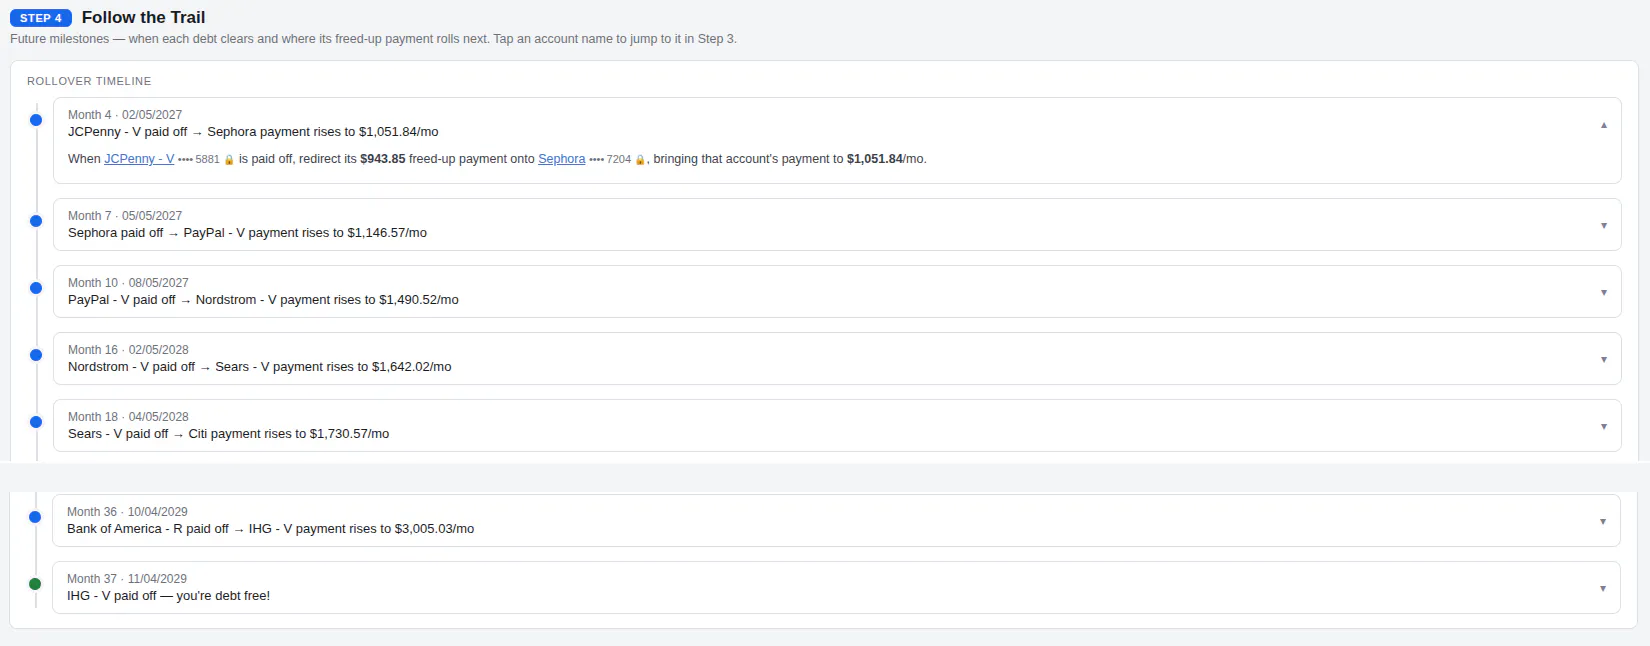Expand the Month 7 Sephora paid off arrow
The width and height of the screenshot is (1650, 646).
pyautogui.click(x=1603, y=225)
